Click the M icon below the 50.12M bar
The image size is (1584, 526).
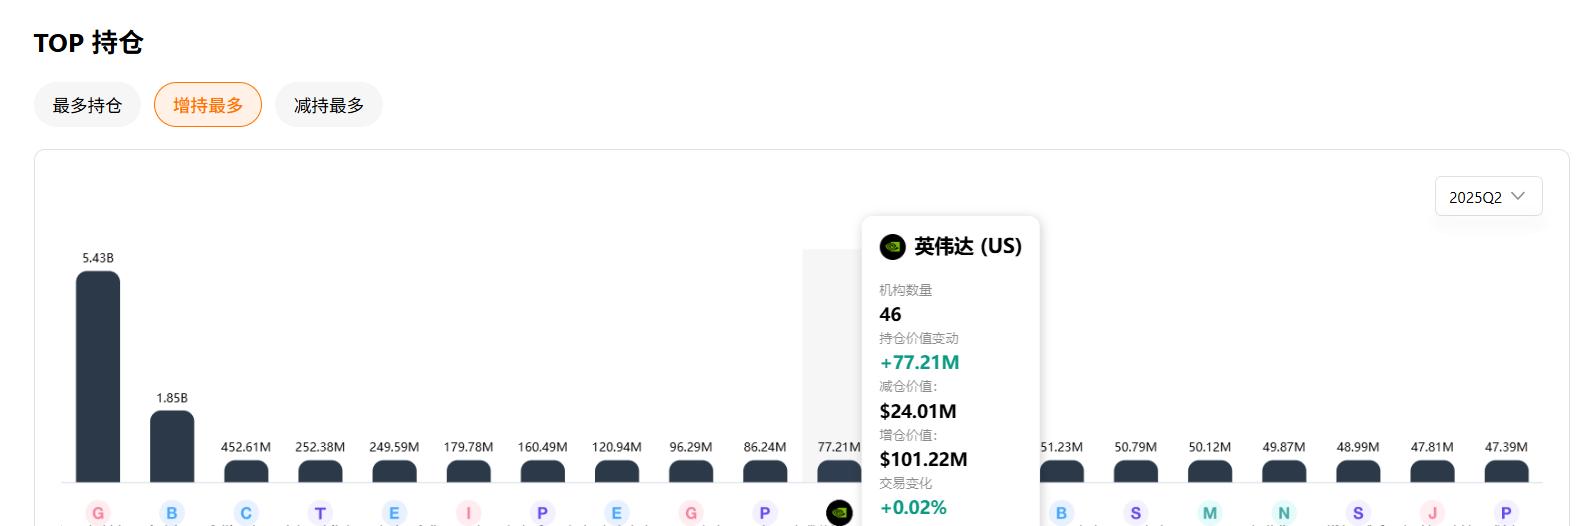[1210, 513]
